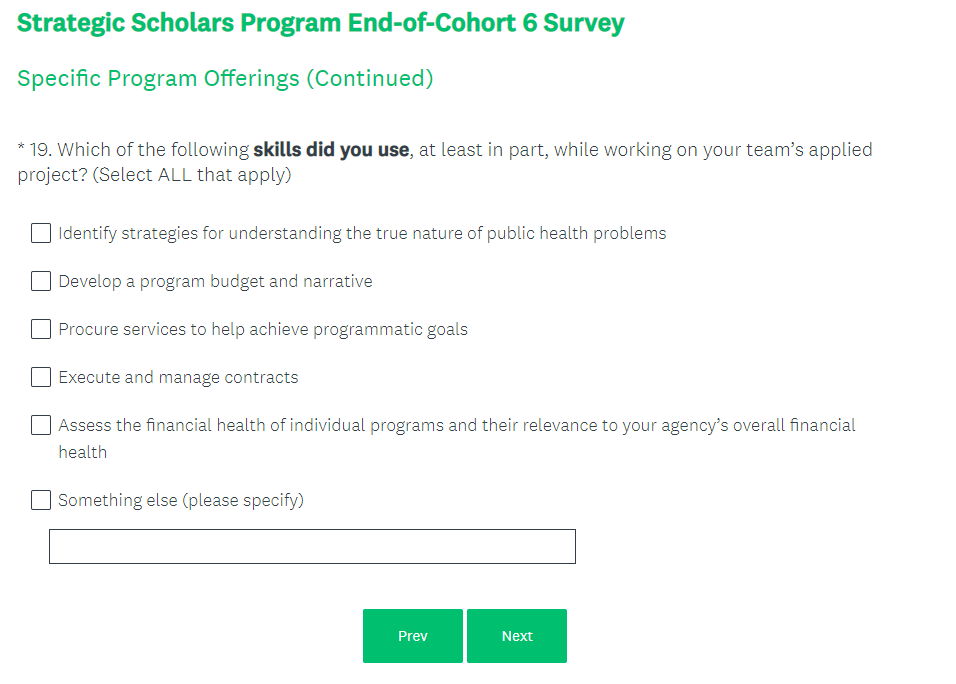This screenshot has width=956, height=684.
Task: Check the 'Identify strategies for understanding' checkbox
Action: [x=41, y=233]
